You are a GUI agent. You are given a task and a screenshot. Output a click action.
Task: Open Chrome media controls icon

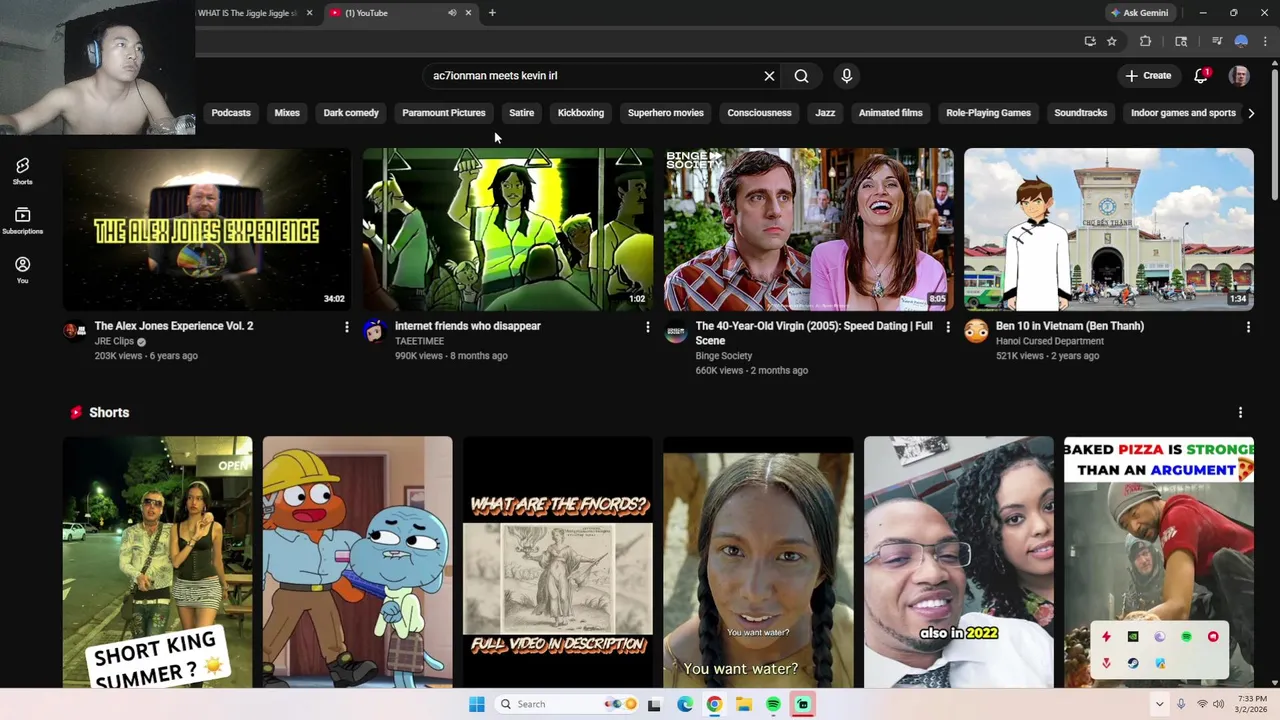click(1217, 41)
